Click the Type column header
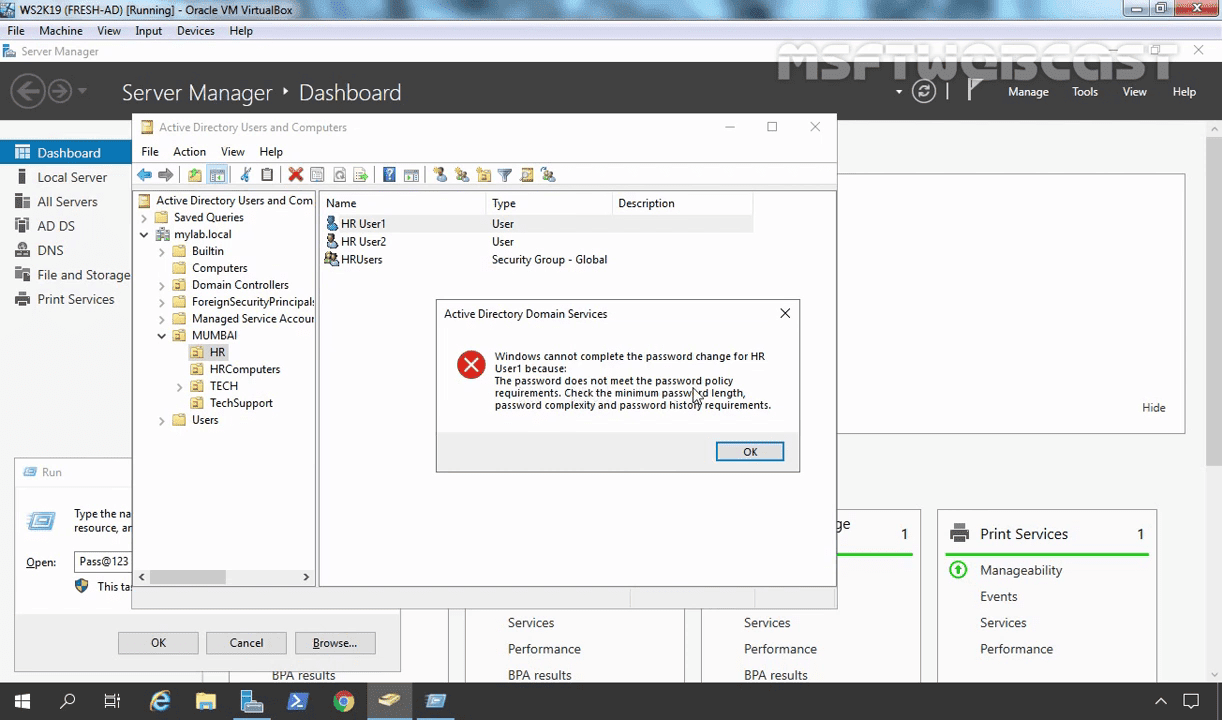This screenshot has width=1222, height=720. pyautogui.click(x=550, y=203)
